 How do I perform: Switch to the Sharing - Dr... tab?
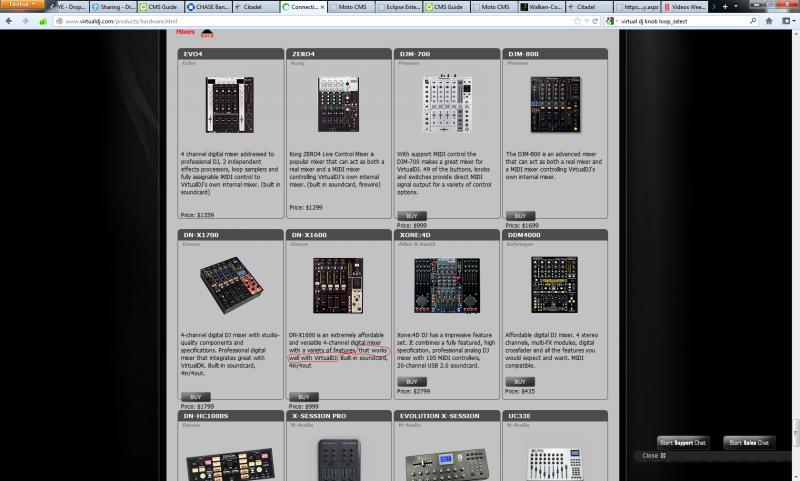(113, 7)
